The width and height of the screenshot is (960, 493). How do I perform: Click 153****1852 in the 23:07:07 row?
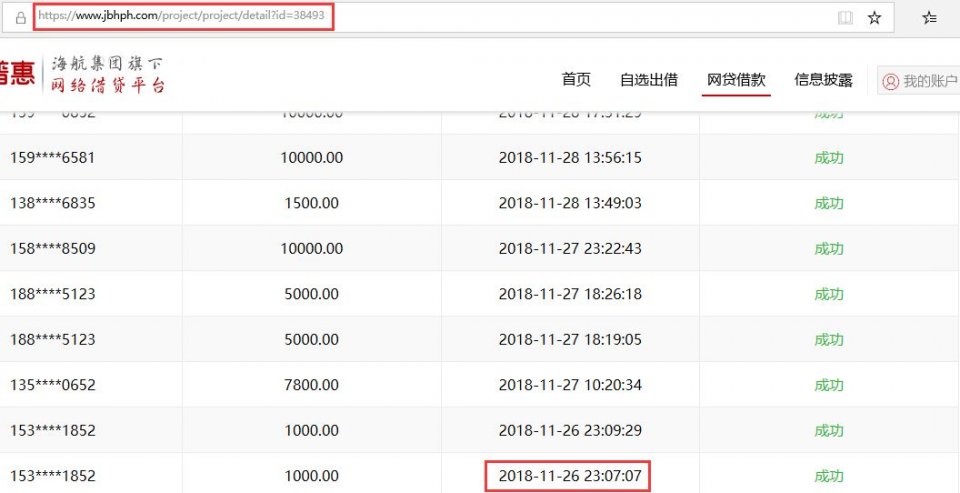pos(53,476)
